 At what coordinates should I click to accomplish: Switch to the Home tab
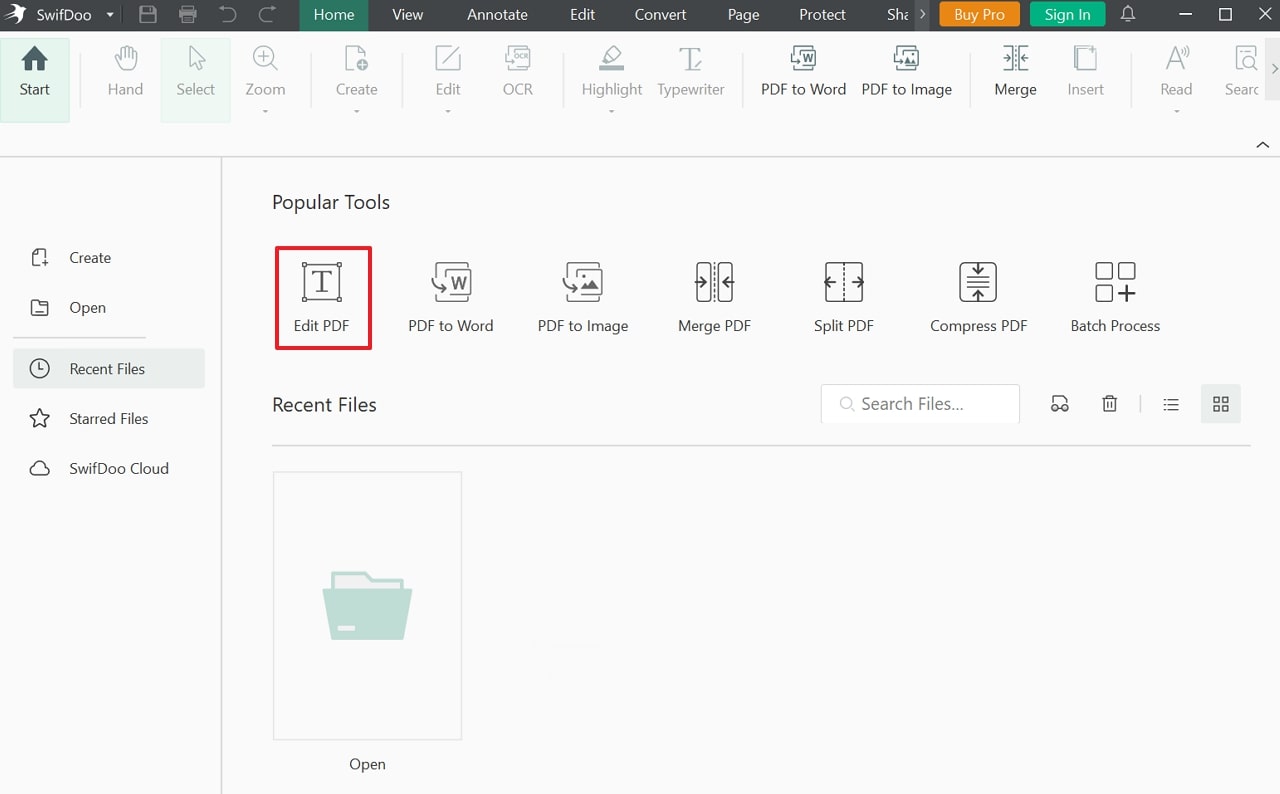click(334, 14)
